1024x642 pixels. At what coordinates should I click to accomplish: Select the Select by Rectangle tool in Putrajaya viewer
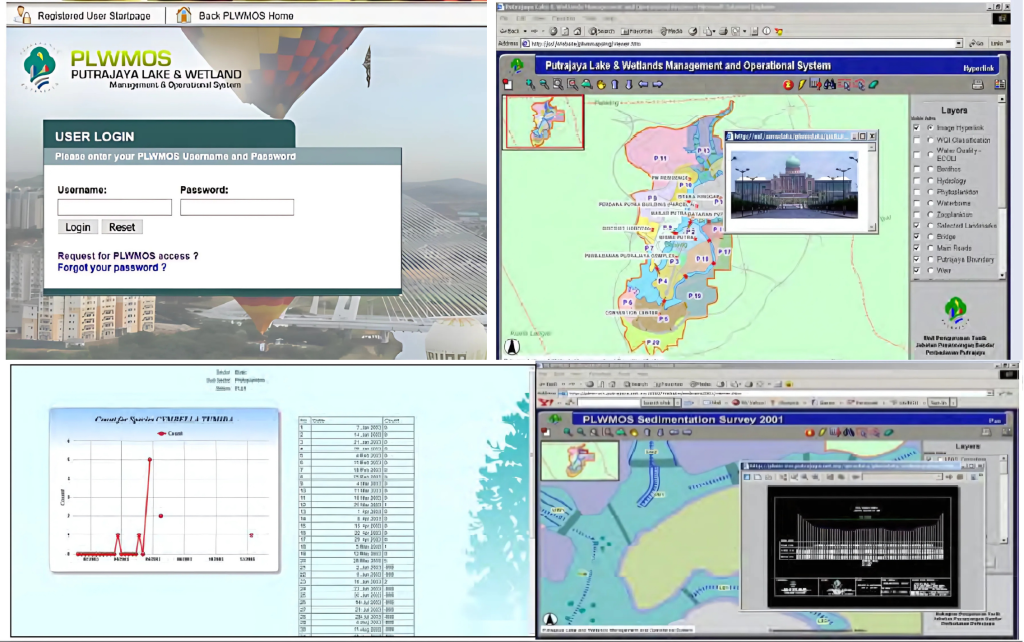[x=844, y=84]
